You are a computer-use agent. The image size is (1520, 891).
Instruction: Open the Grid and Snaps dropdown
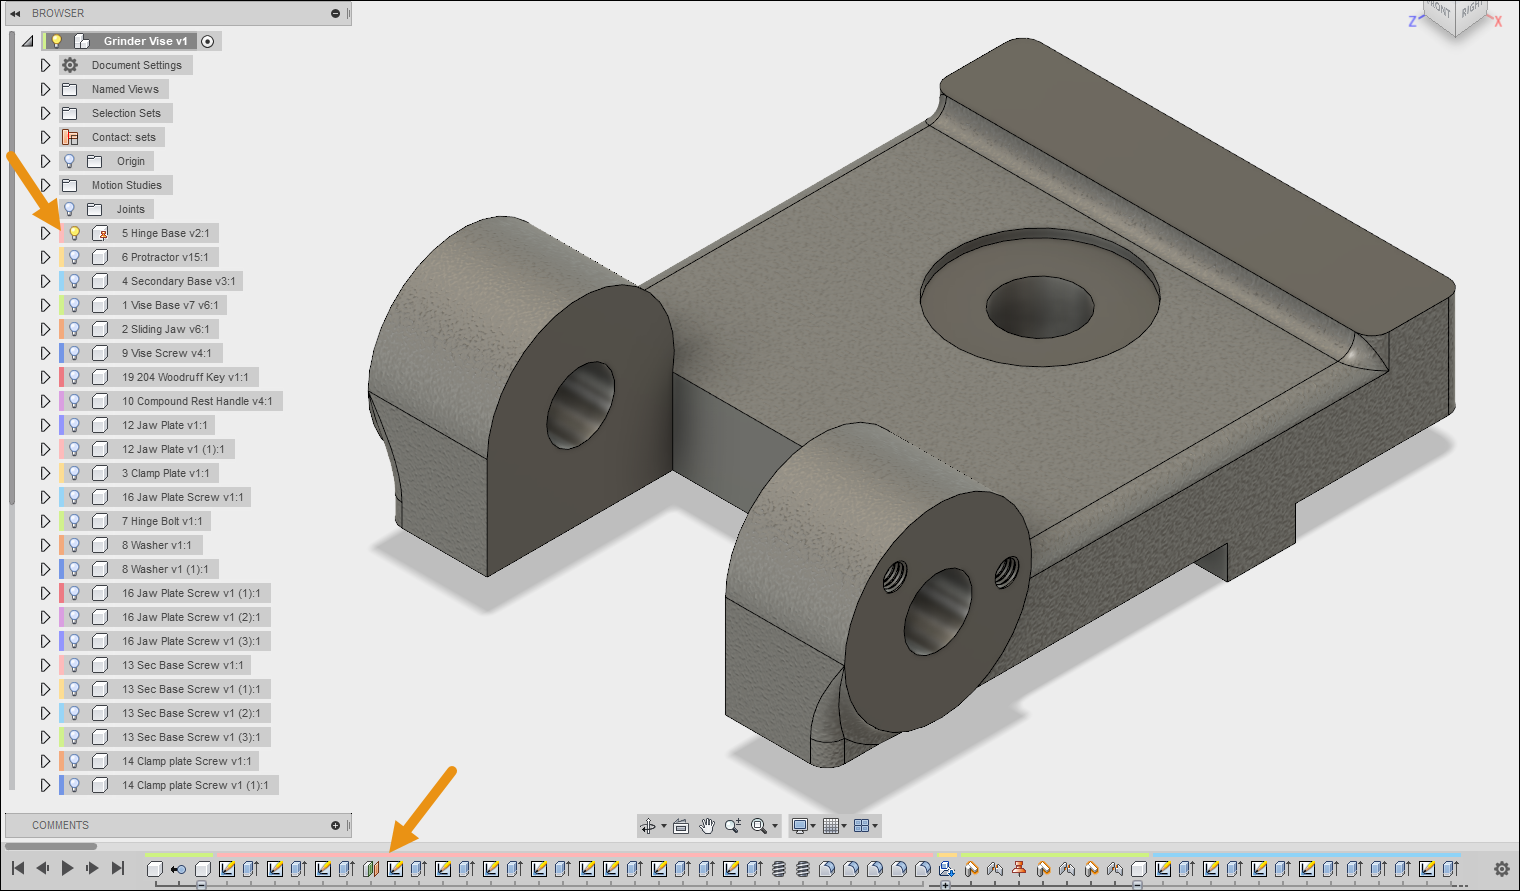point(833,826)
